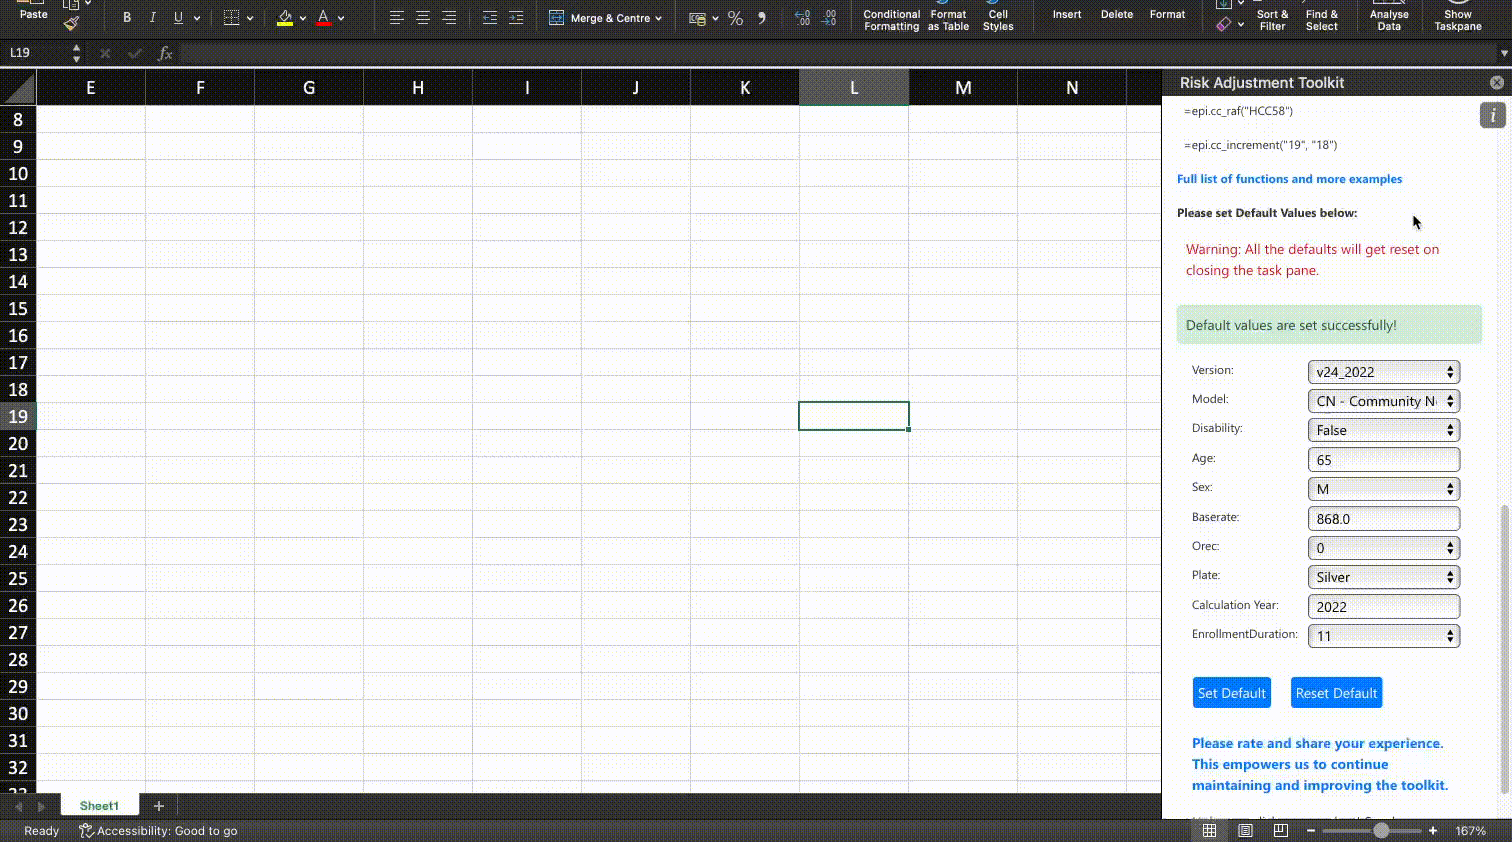Open the Model dropdown
Screen dimensions: 1512x842
[1384, 401]
